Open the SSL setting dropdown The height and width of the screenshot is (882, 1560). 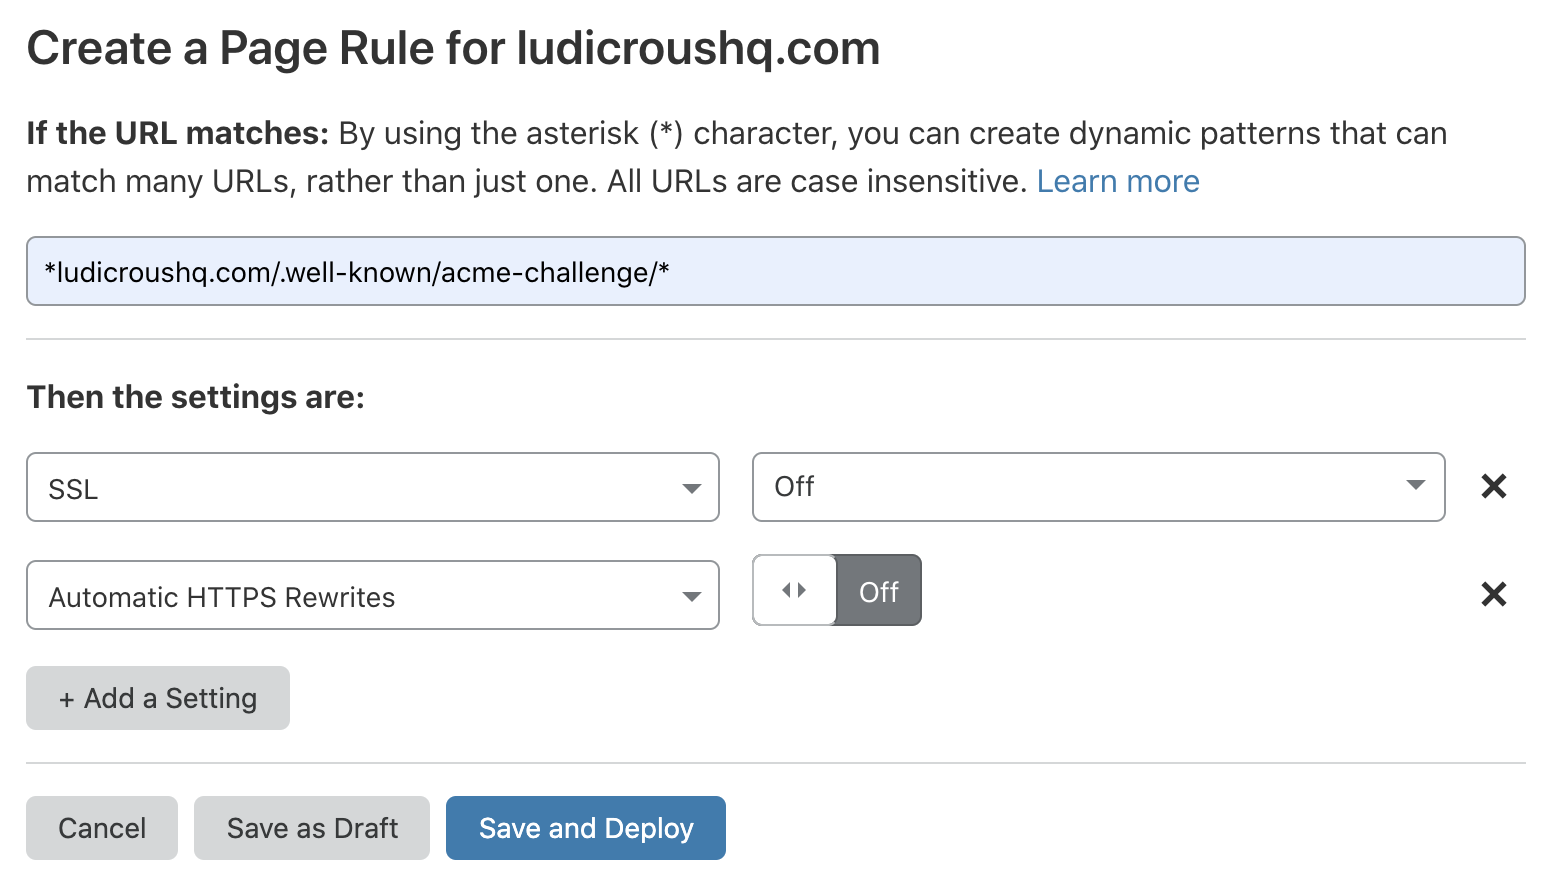(372, 488)
